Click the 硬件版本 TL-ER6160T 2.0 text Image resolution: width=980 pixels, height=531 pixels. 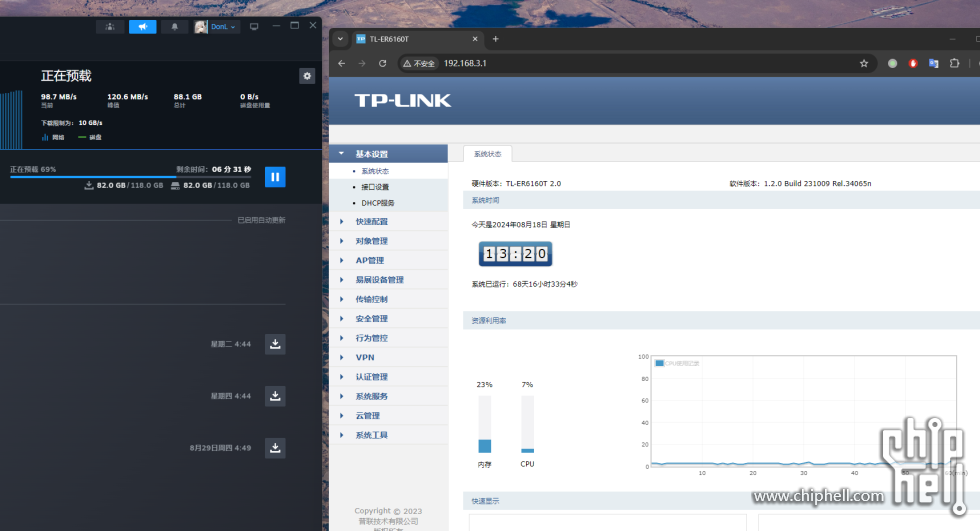pos(516,184)
